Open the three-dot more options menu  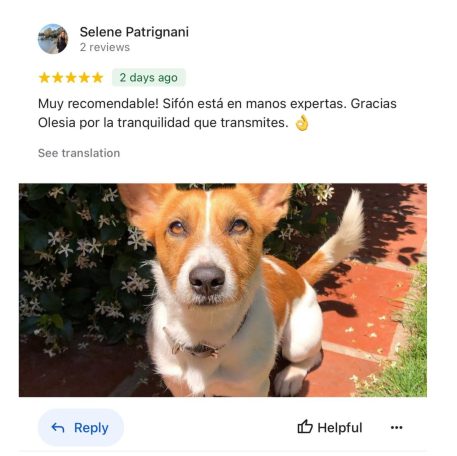pos(396,427)
